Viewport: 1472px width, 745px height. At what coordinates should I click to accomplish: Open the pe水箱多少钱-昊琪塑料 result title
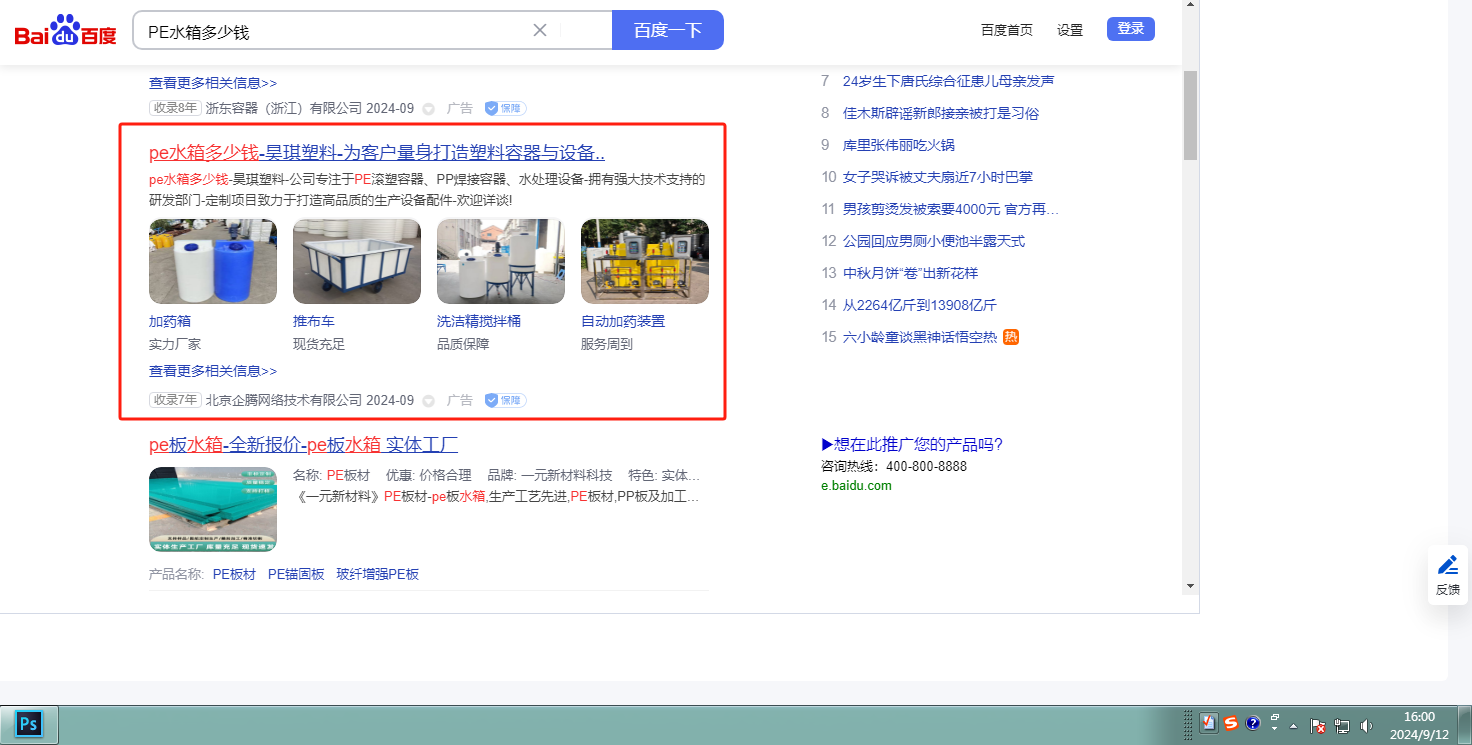tap(377, 153)
